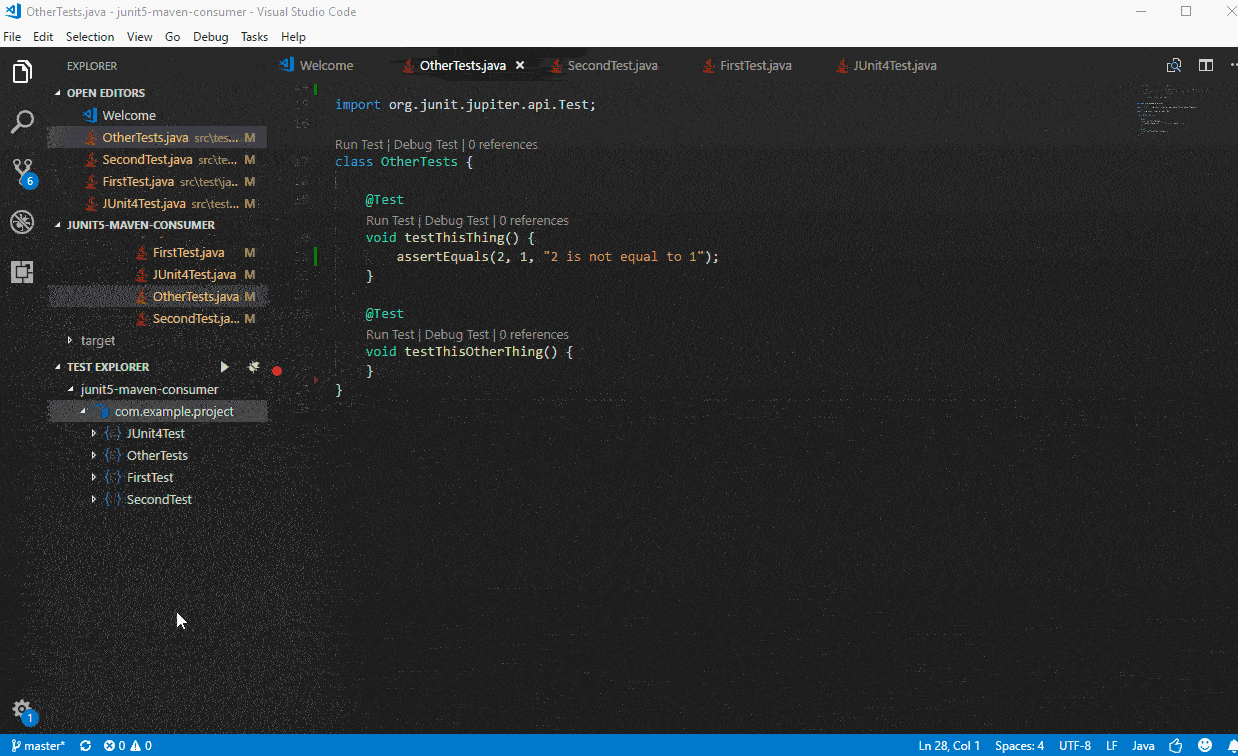Collapse the com.example.project node arrow
Screen dimensions: 1238x756
click(84, 412)
